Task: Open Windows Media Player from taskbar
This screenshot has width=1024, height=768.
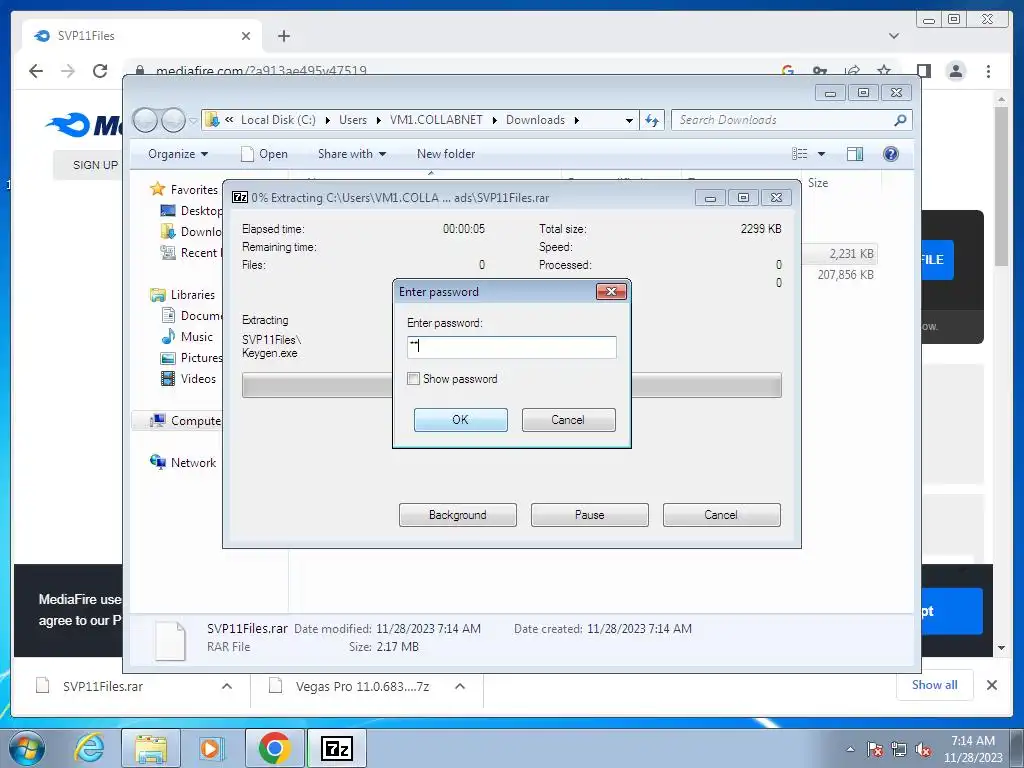Action: pyautogui.click(x=210, y=748)
